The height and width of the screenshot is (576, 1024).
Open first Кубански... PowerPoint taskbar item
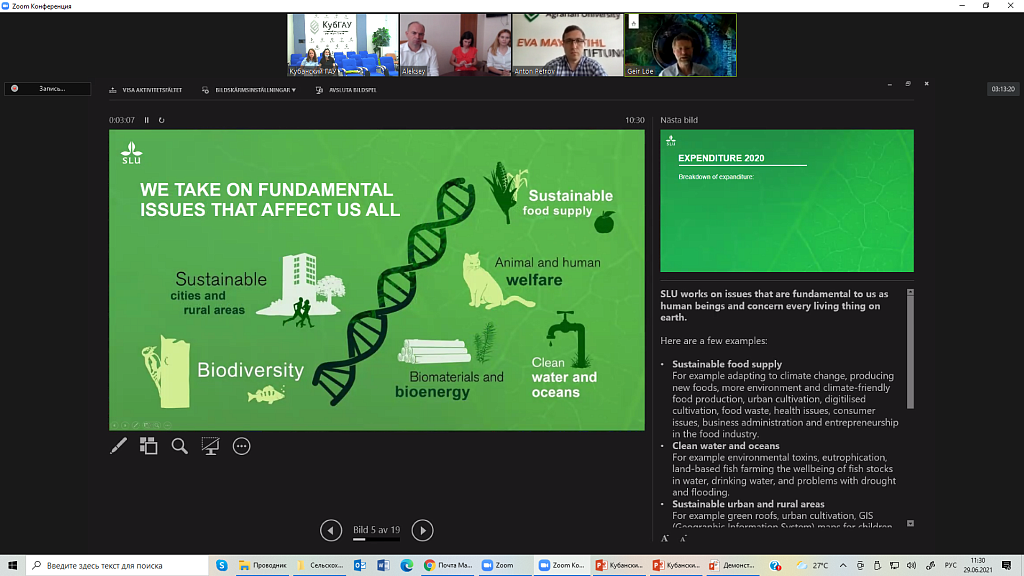pos(620,566)
